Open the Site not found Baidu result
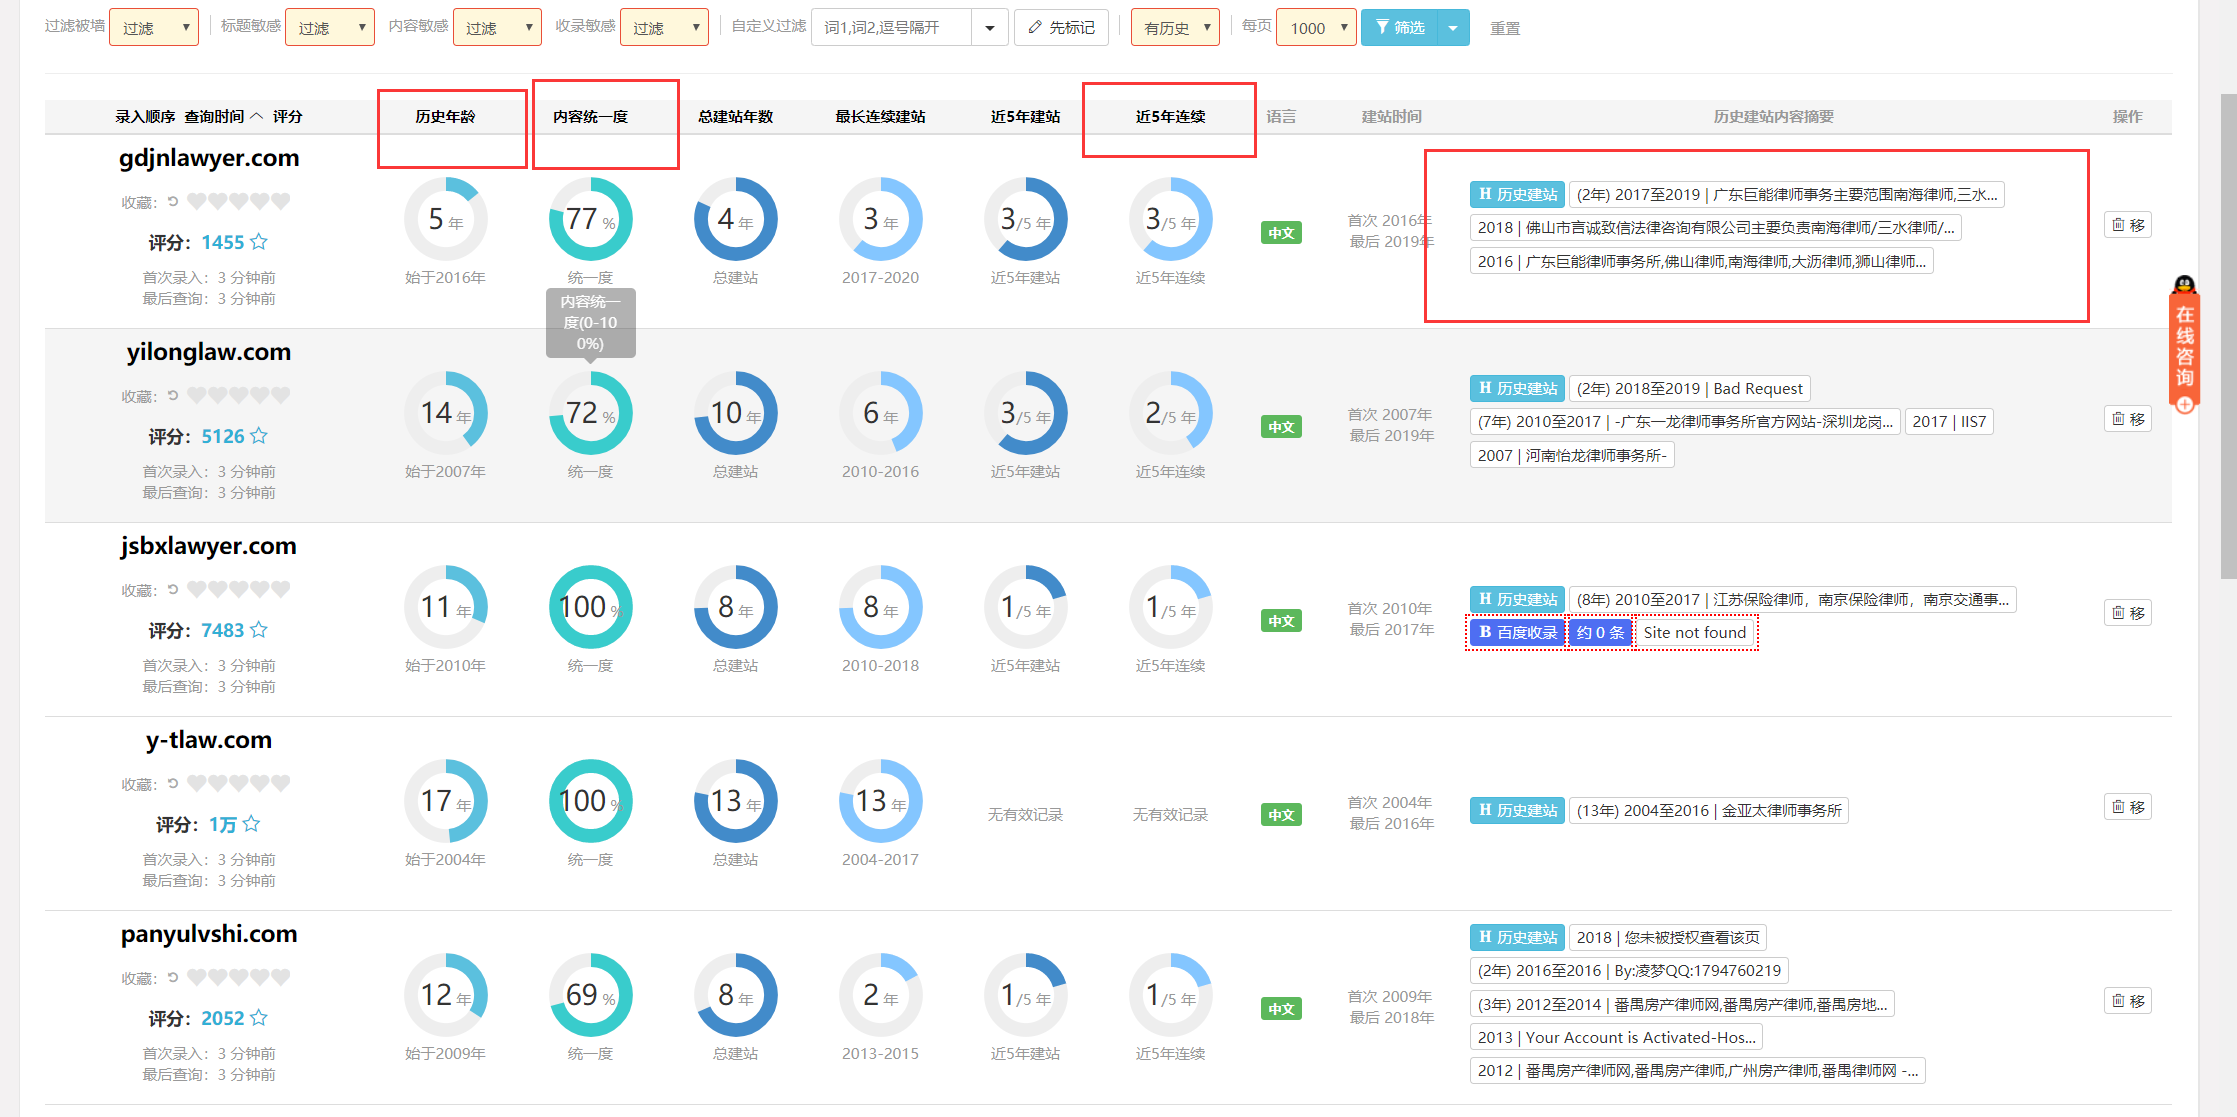 [x=1695, y=633]
